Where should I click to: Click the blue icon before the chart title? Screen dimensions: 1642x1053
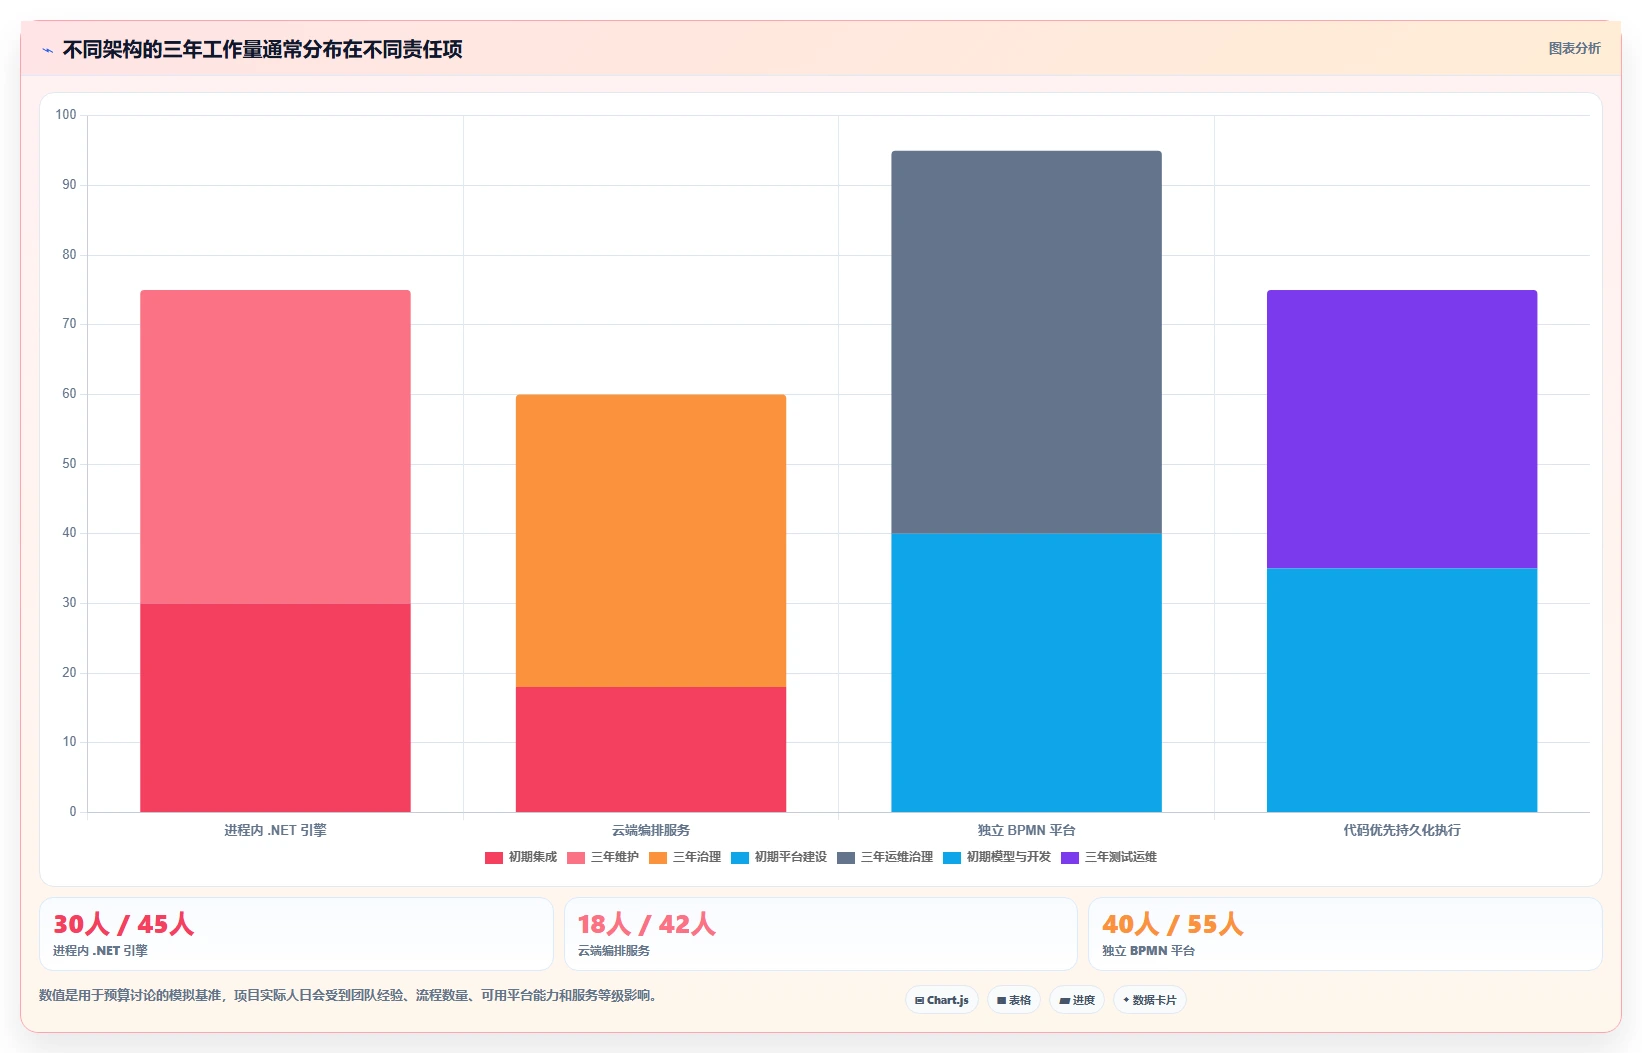pos(47,50)
